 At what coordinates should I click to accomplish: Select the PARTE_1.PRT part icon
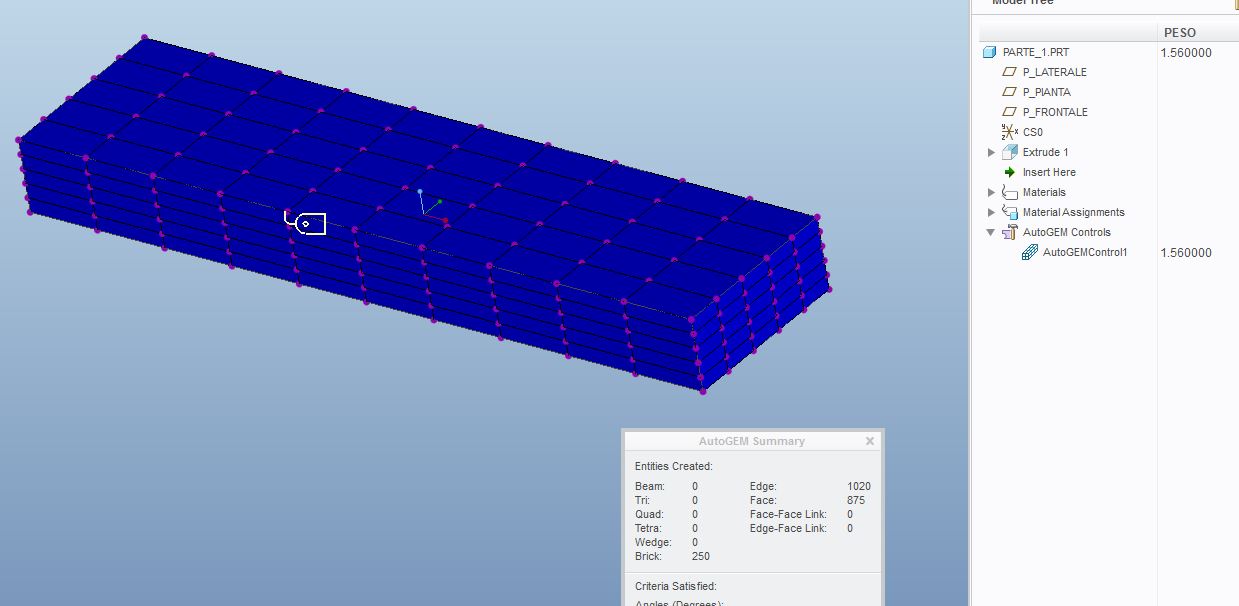(x=989, y=52)
